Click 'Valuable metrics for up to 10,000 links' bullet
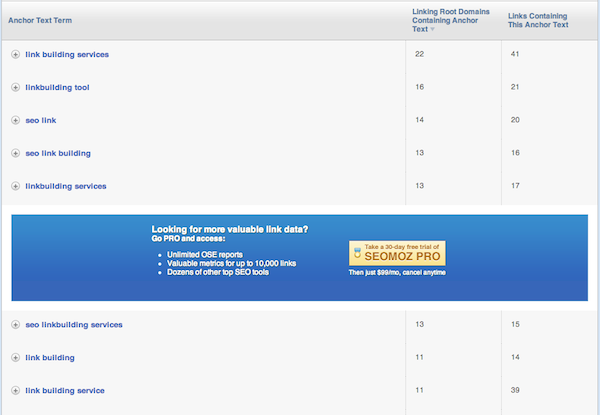Screen dimensions: 600x415 232,263
